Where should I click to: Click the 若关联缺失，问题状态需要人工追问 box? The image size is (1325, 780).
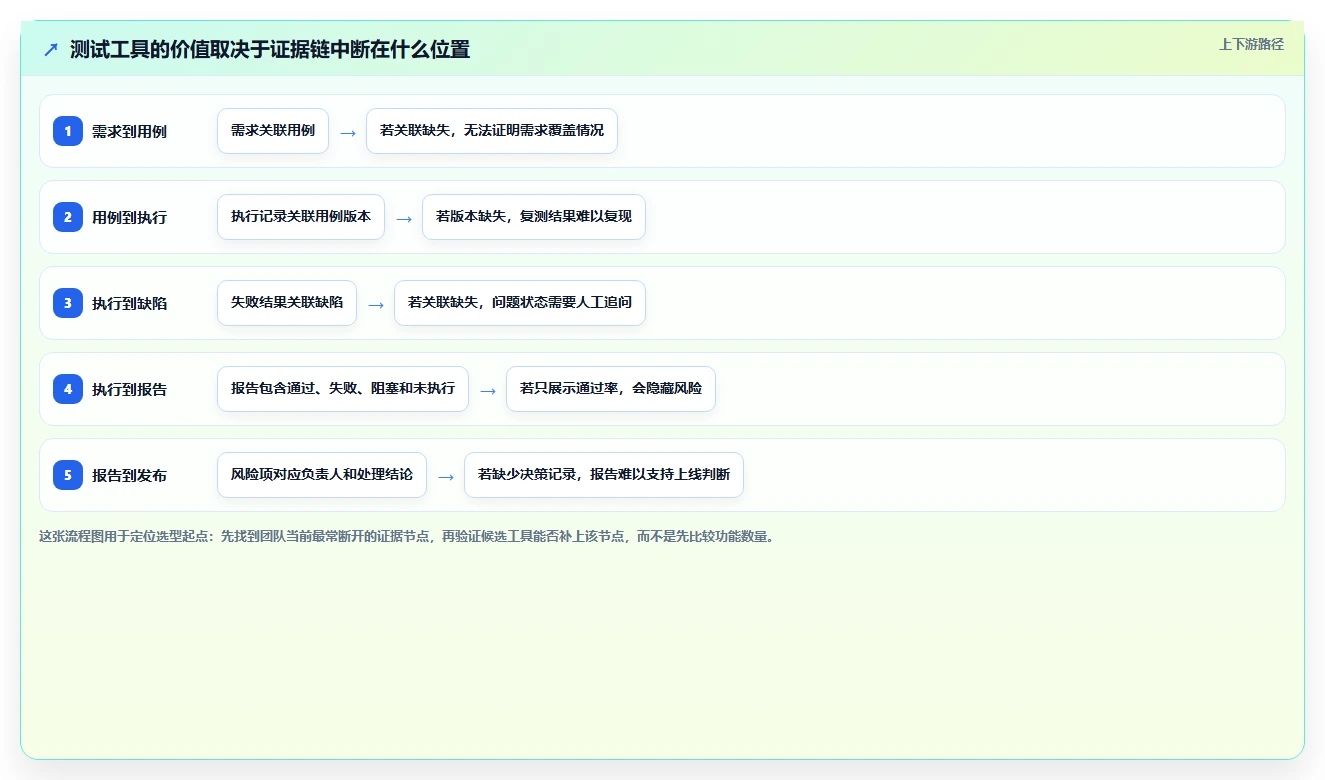point(520,303)
